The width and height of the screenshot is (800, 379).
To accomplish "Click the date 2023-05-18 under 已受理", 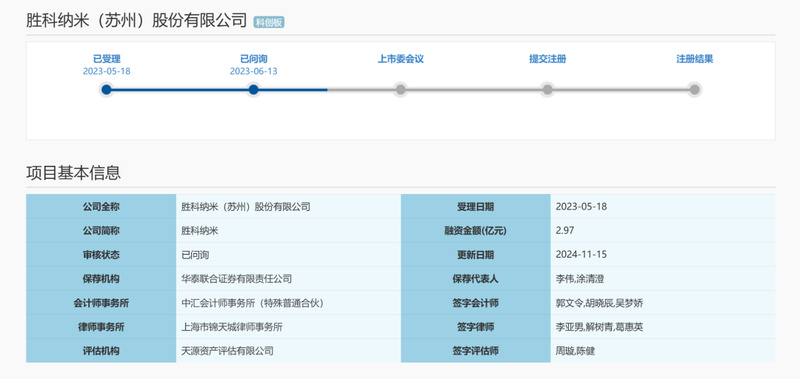I will pyautogui.click(x=107, y=71).
